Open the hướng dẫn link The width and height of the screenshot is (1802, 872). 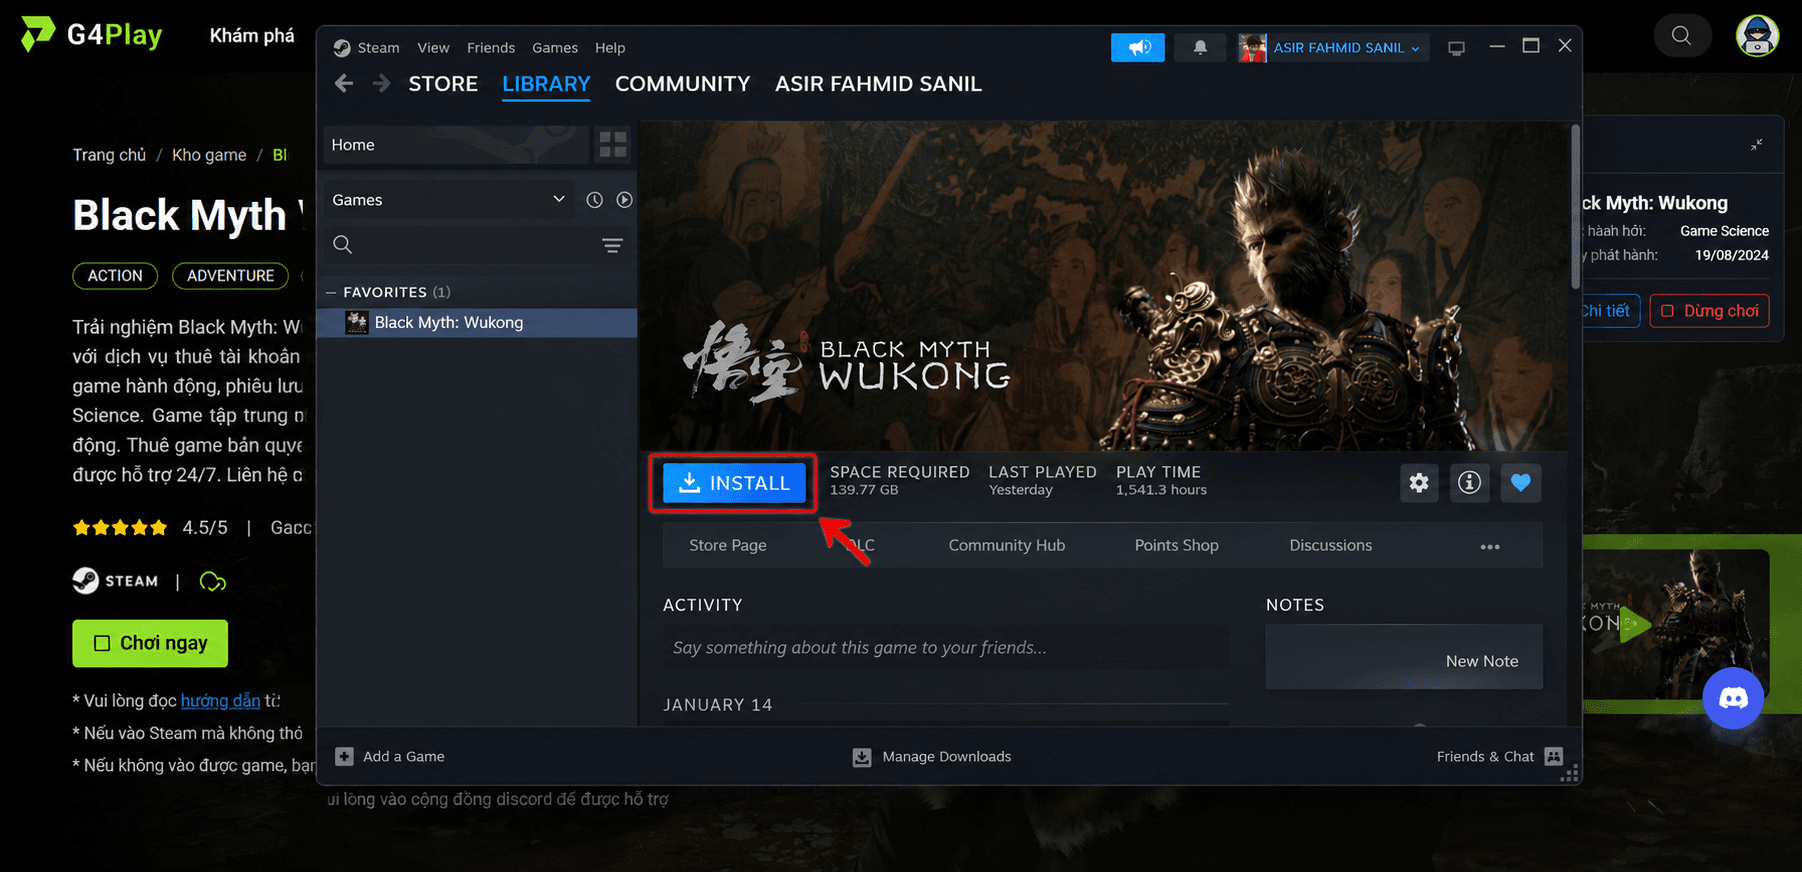(220, 701)
